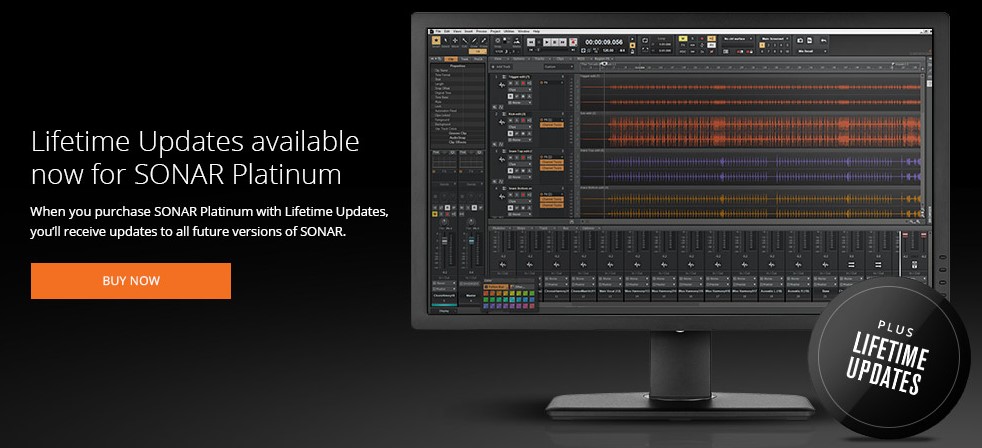Open the Insert menu
982x448 pixels.
click(x=468, y=31)
